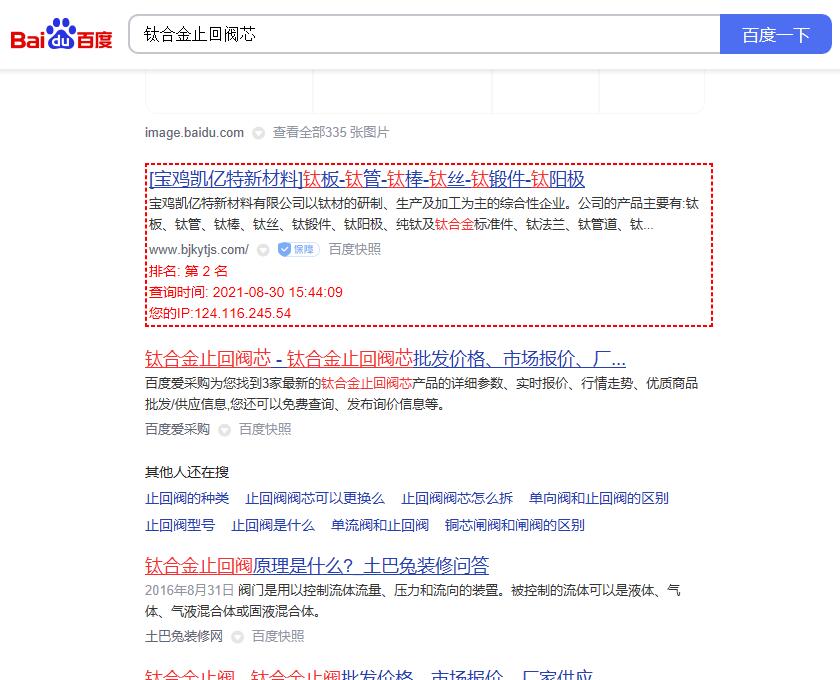
Task: Search related 单流阀和止回阀
Action: 379,525
